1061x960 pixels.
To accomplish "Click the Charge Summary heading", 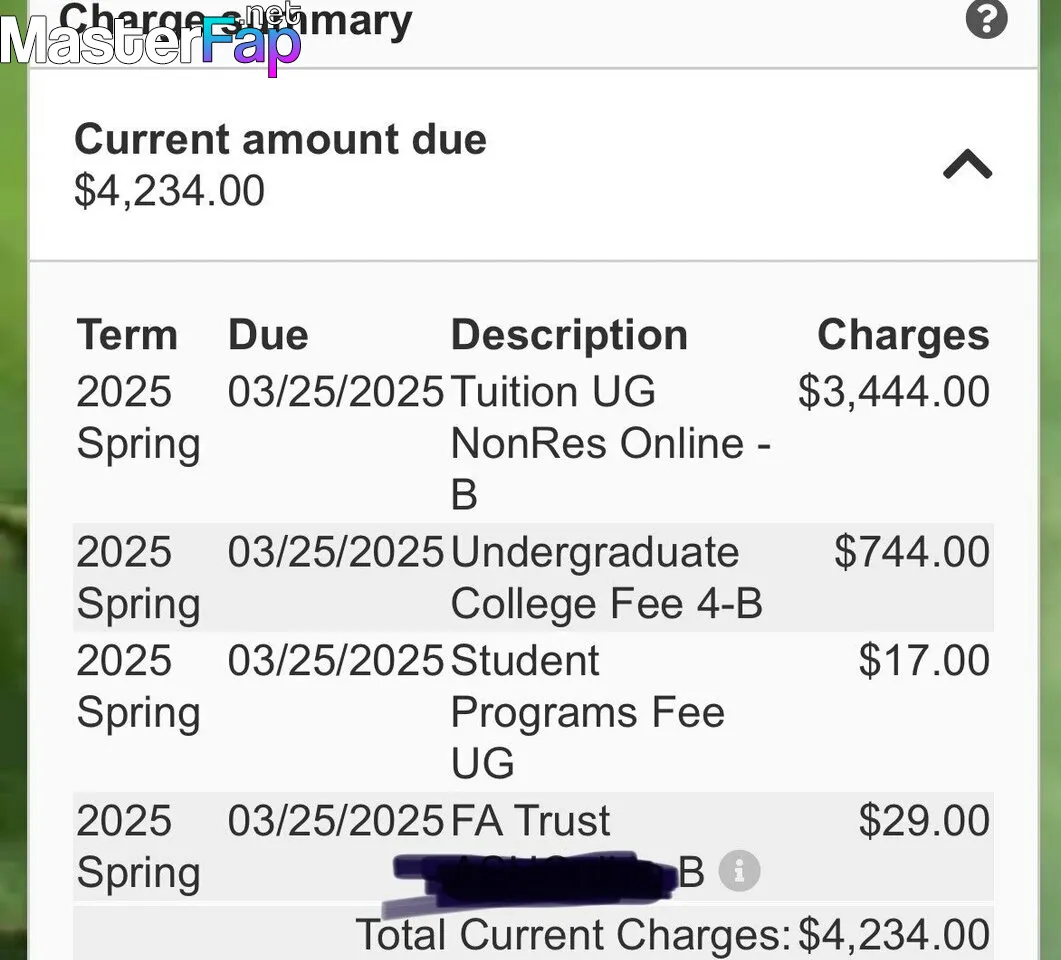I will click(x=235, y=20).
